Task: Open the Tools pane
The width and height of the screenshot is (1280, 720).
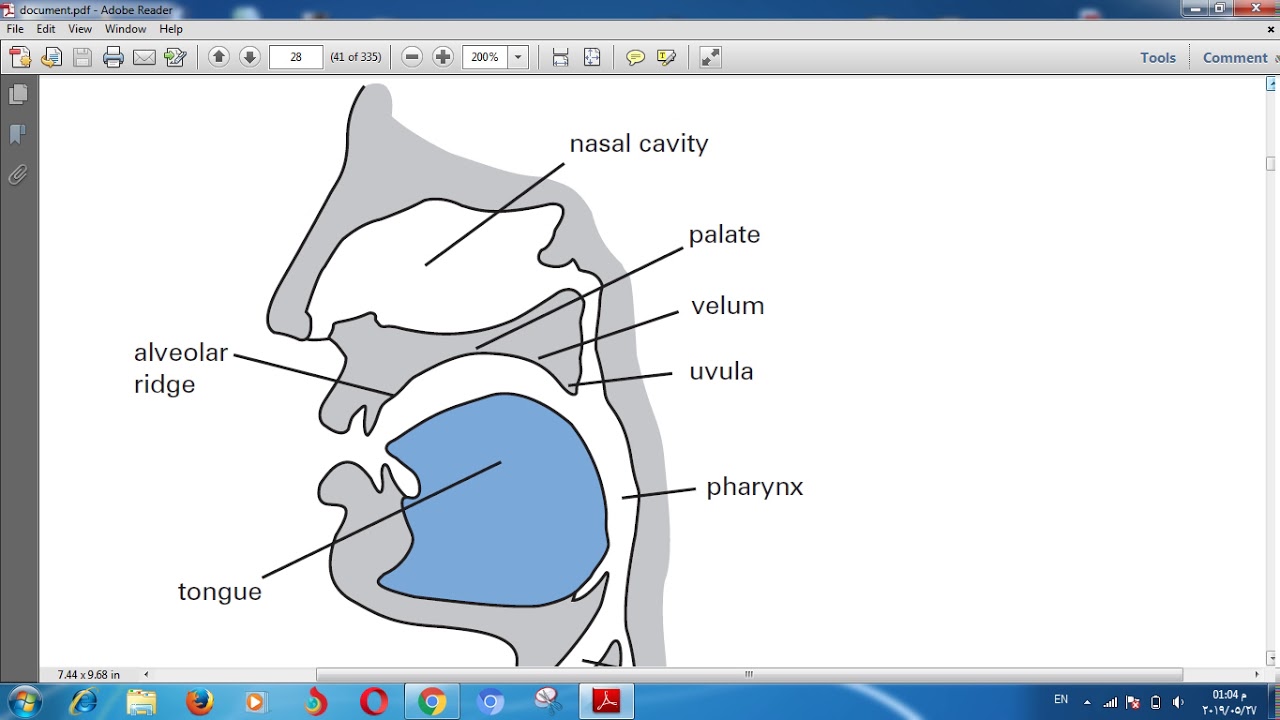Action: point(1158,57)
